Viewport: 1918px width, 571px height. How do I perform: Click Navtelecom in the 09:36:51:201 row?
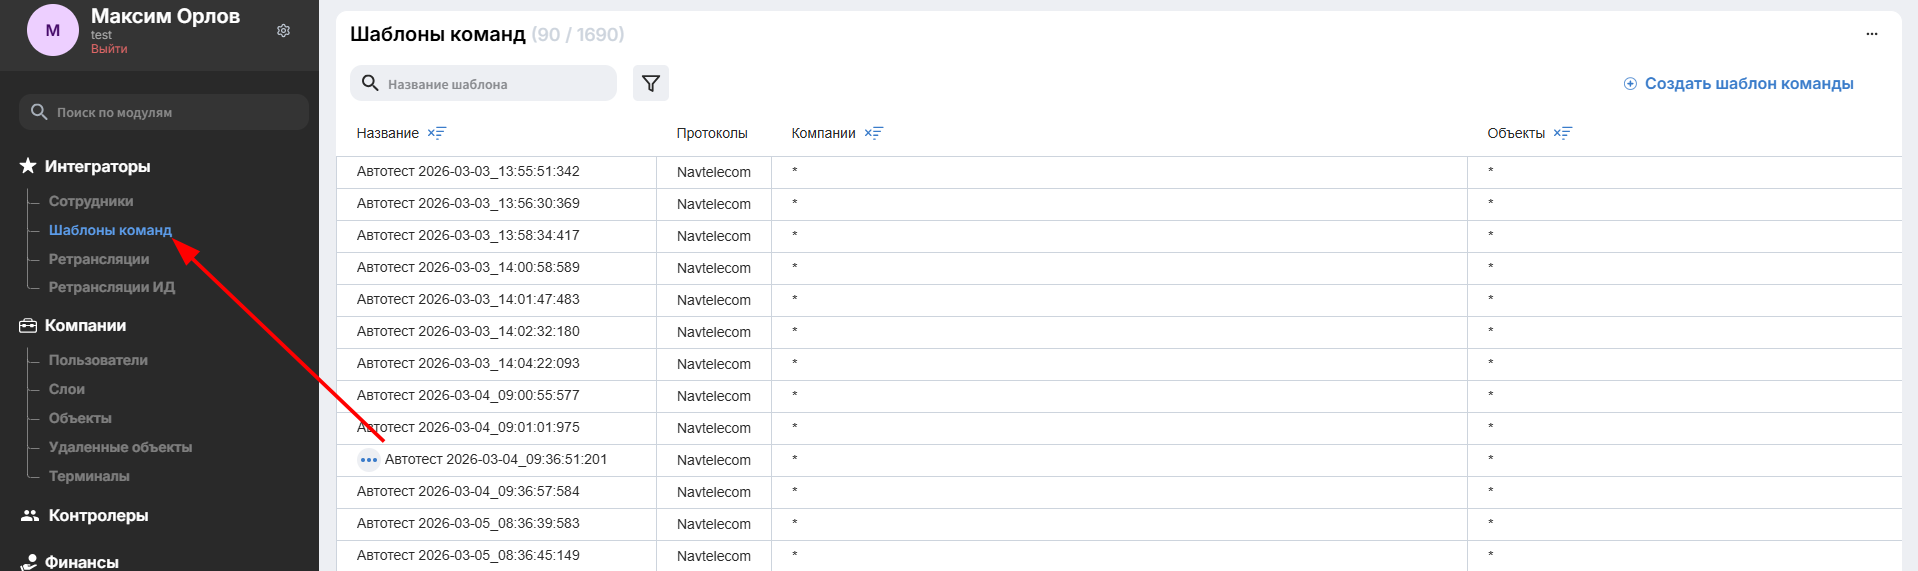coord(714,460)
